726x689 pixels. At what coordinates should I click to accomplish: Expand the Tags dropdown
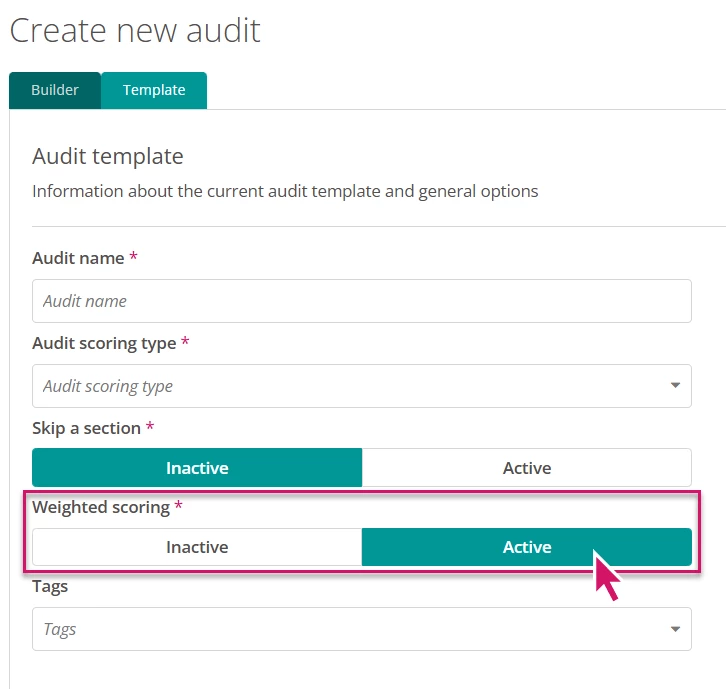coord(362,629)
